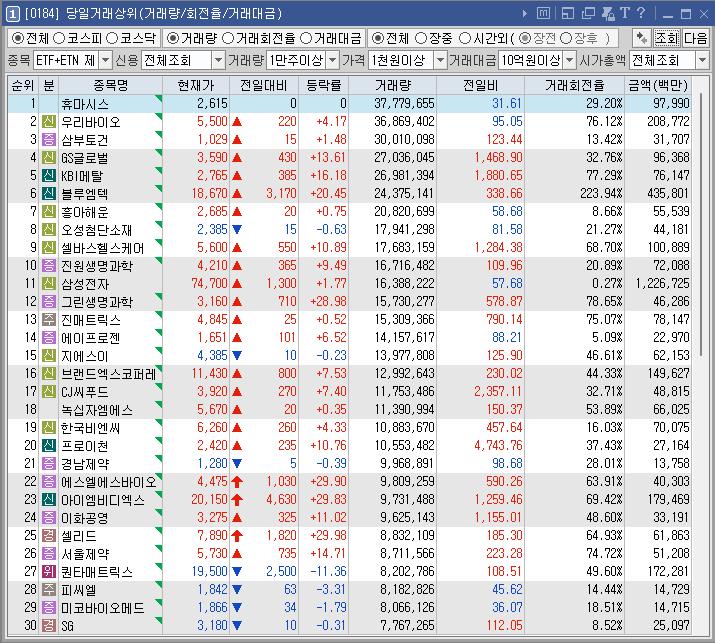Click the arrows icon beside the 조회 button

642,38
